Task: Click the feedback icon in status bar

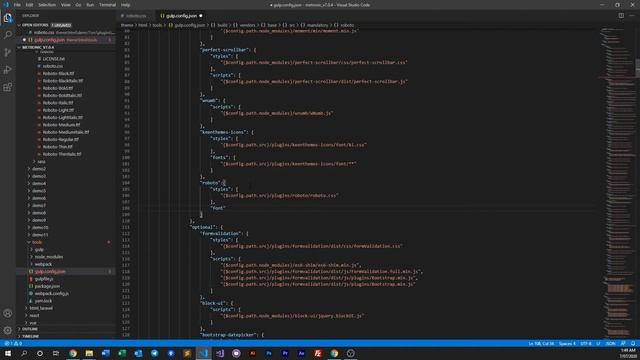Action: click(623, 344)
